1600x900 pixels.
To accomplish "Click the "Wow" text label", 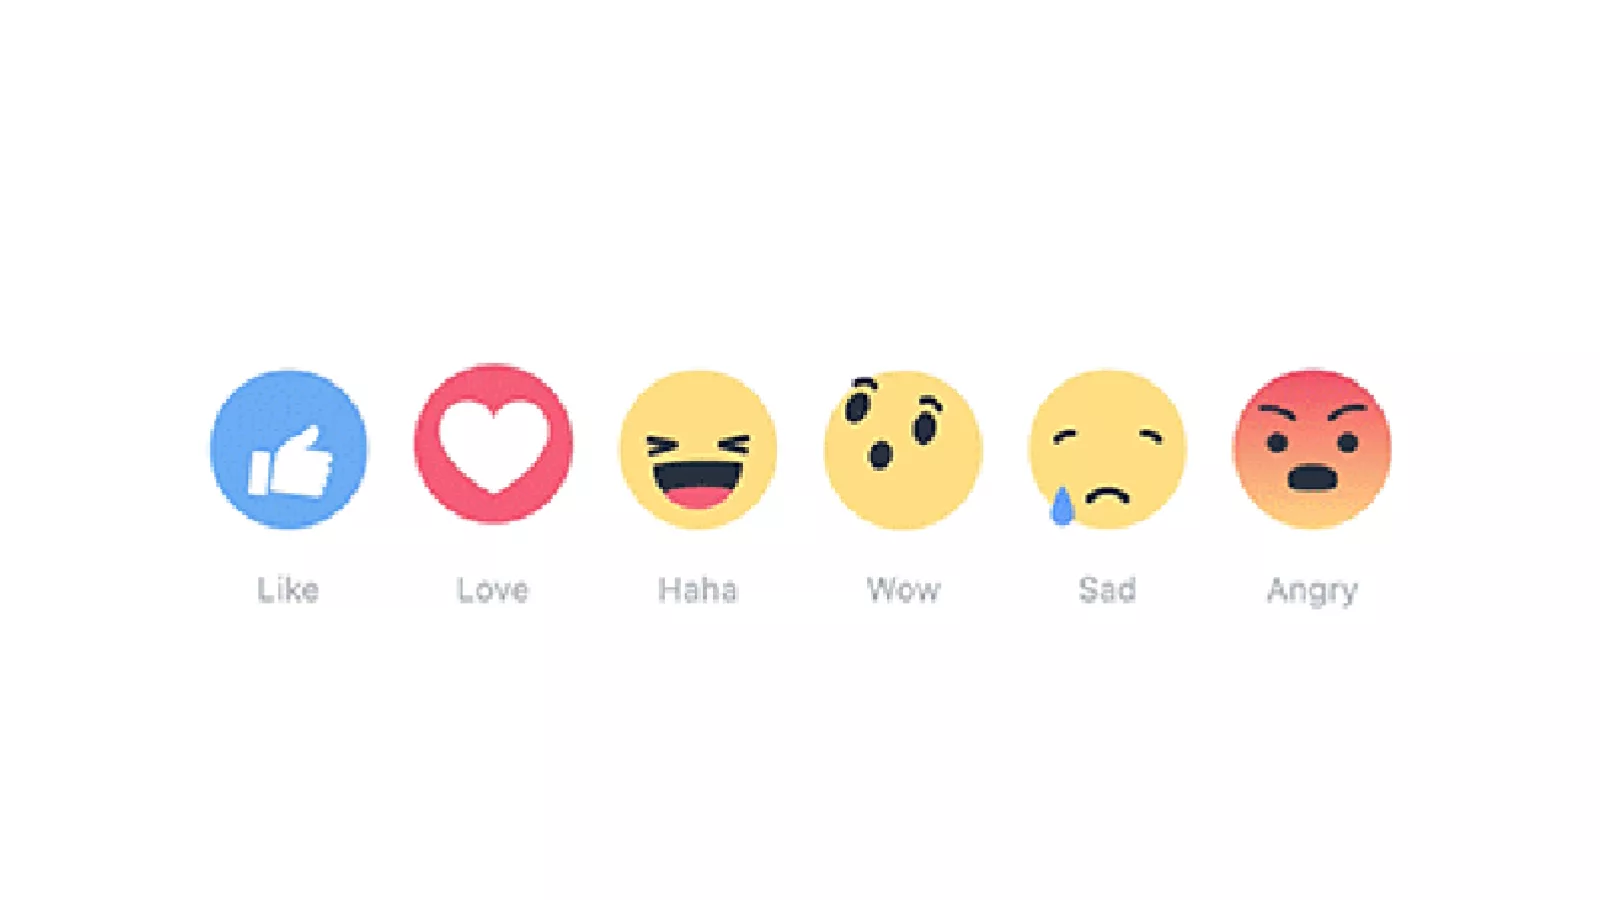I will (x=903, y=590).
